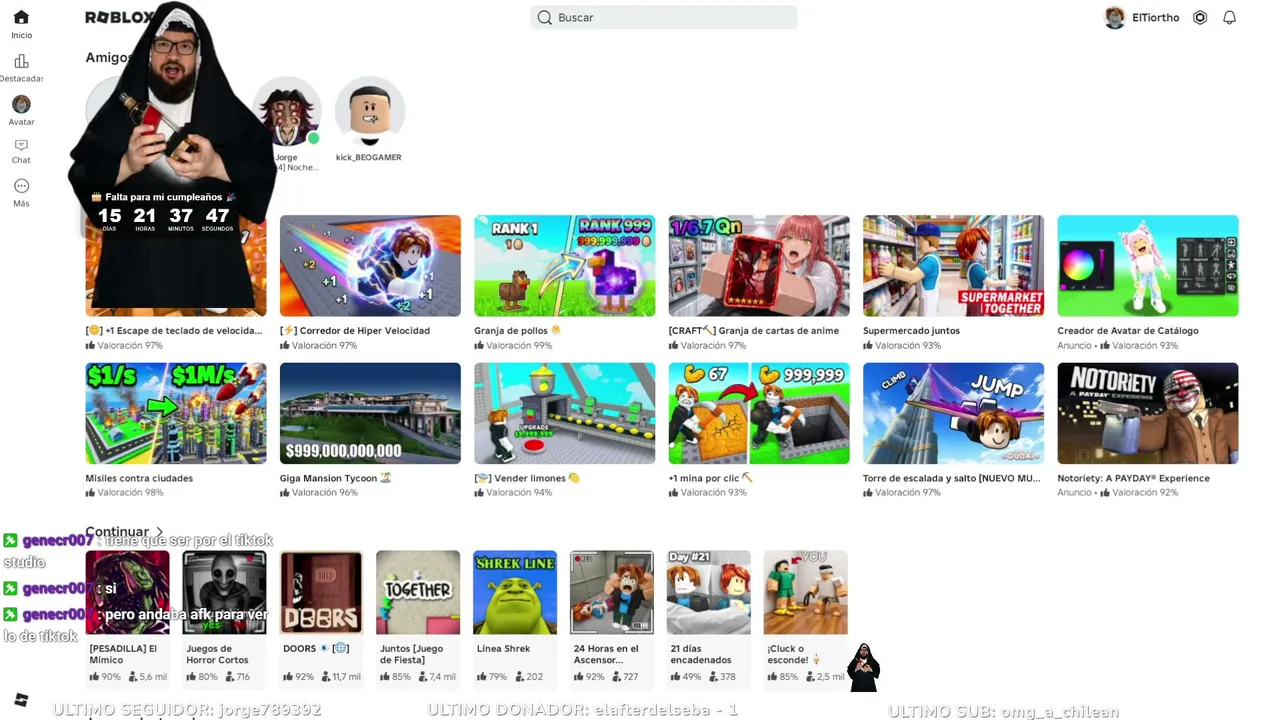Open friend kick_BEOGAMER's avatar
The height and width of the screenshot is (720, 1280).
[x=369, y=111]
